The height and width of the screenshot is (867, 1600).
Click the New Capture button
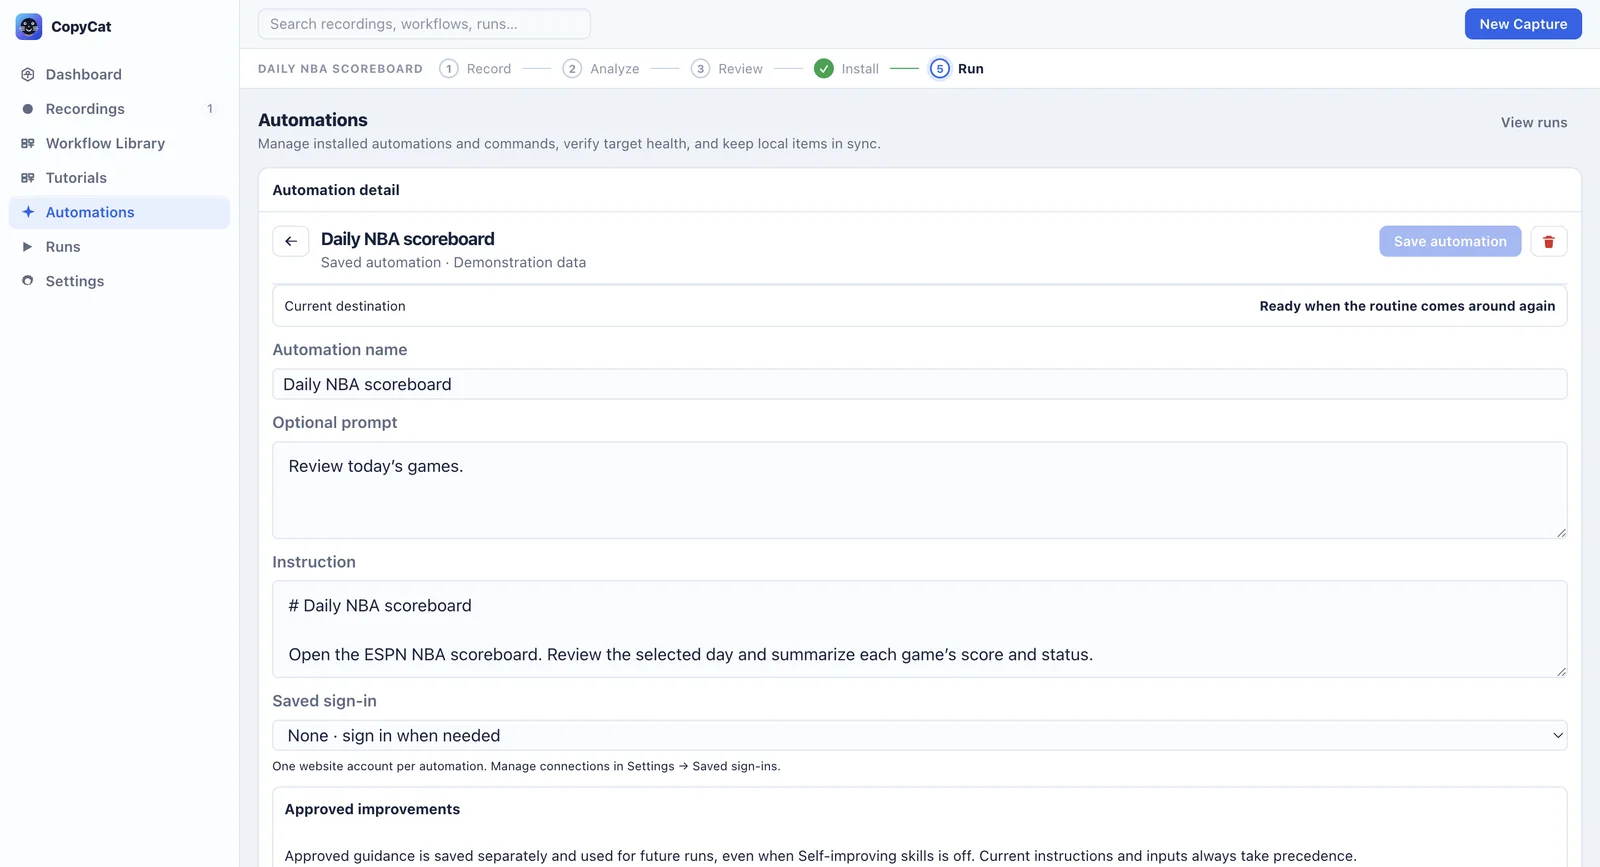click(1523, 24)
